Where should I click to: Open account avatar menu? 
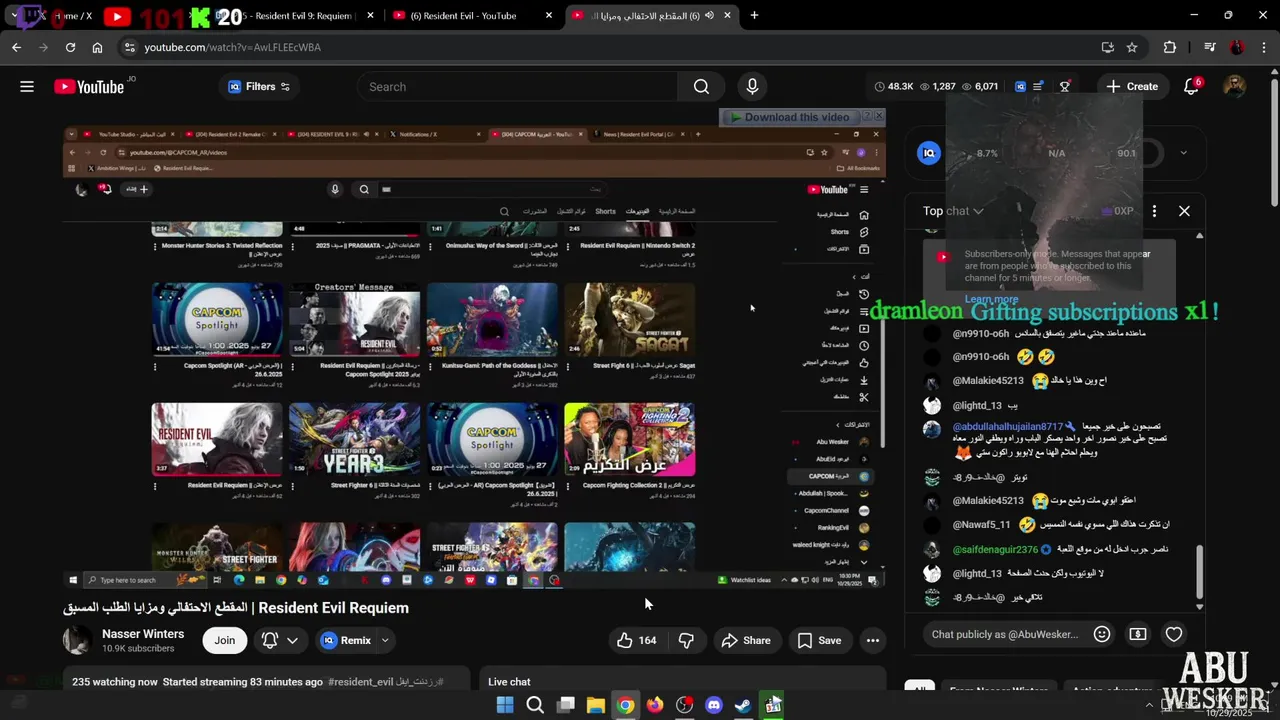pyautogui.click(x=1234, y=87)
